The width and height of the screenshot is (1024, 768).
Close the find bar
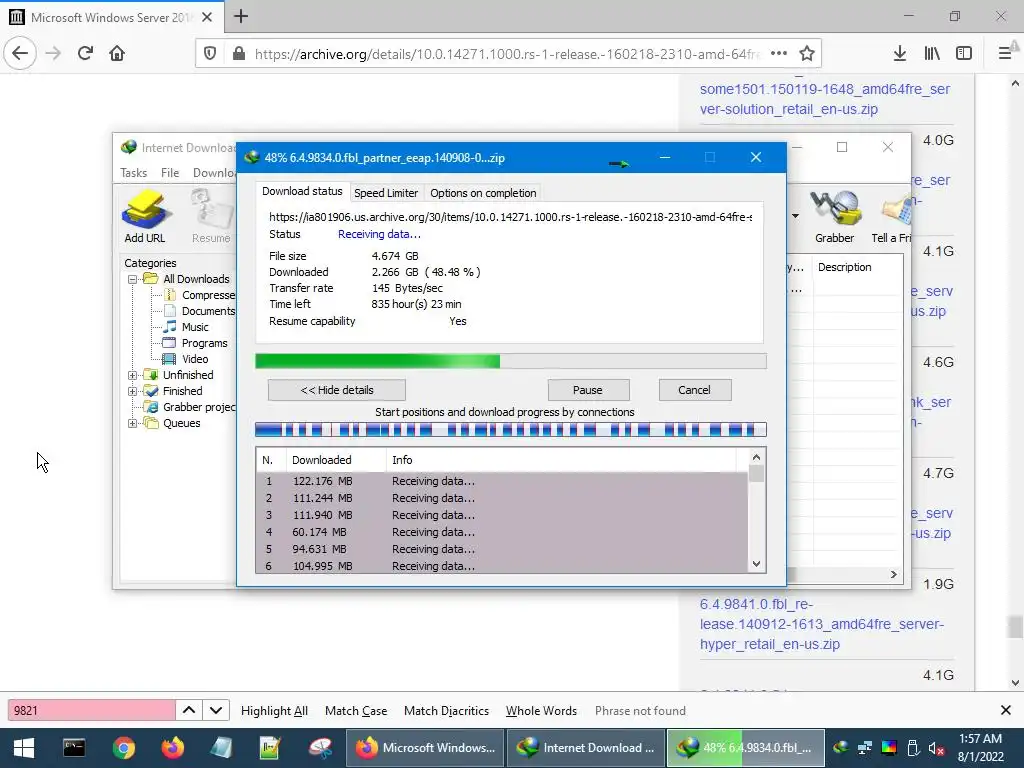(x=1005, y=711)
